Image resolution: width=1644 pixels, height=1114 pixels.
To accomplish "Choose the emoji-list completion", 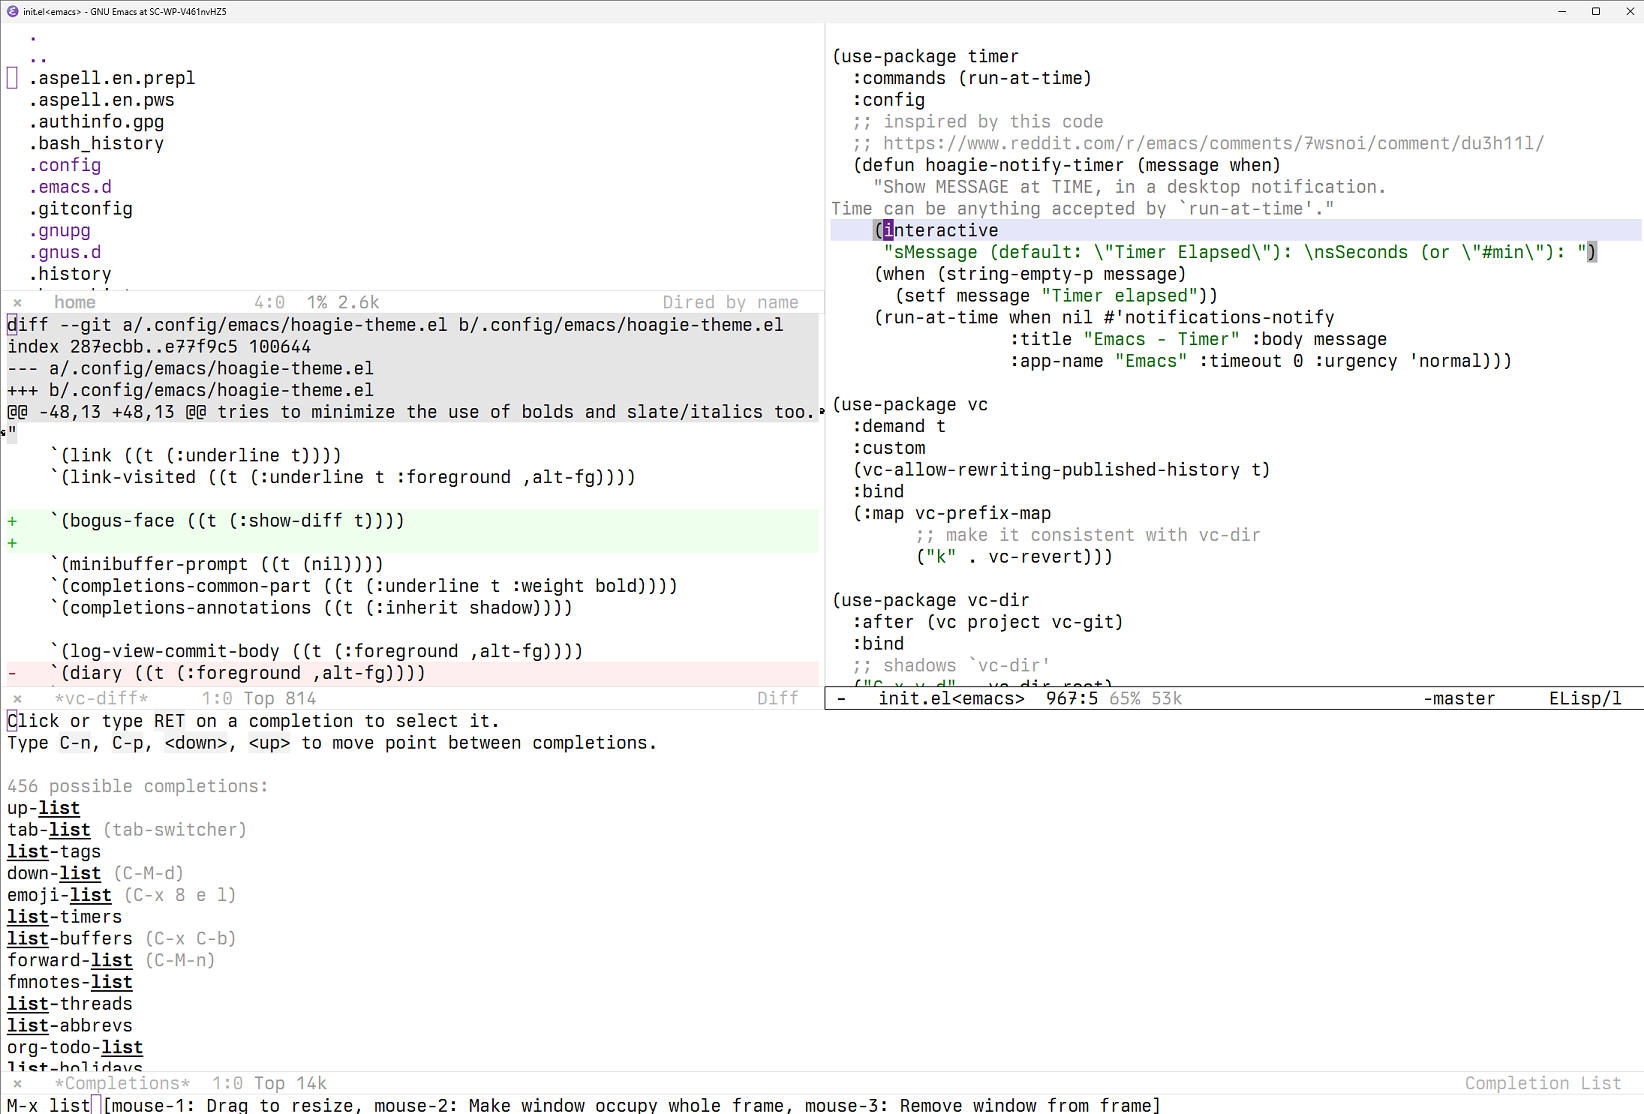I will [59, 895].
